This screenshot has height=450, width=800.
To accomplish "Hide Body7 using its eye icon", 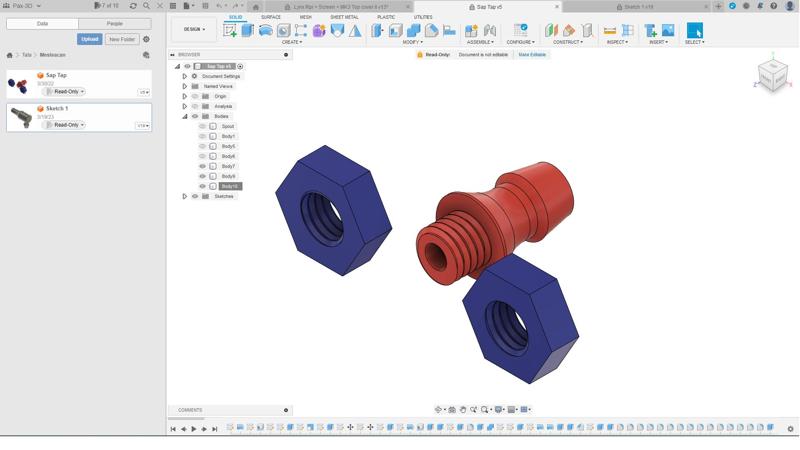I will (202, 166).
